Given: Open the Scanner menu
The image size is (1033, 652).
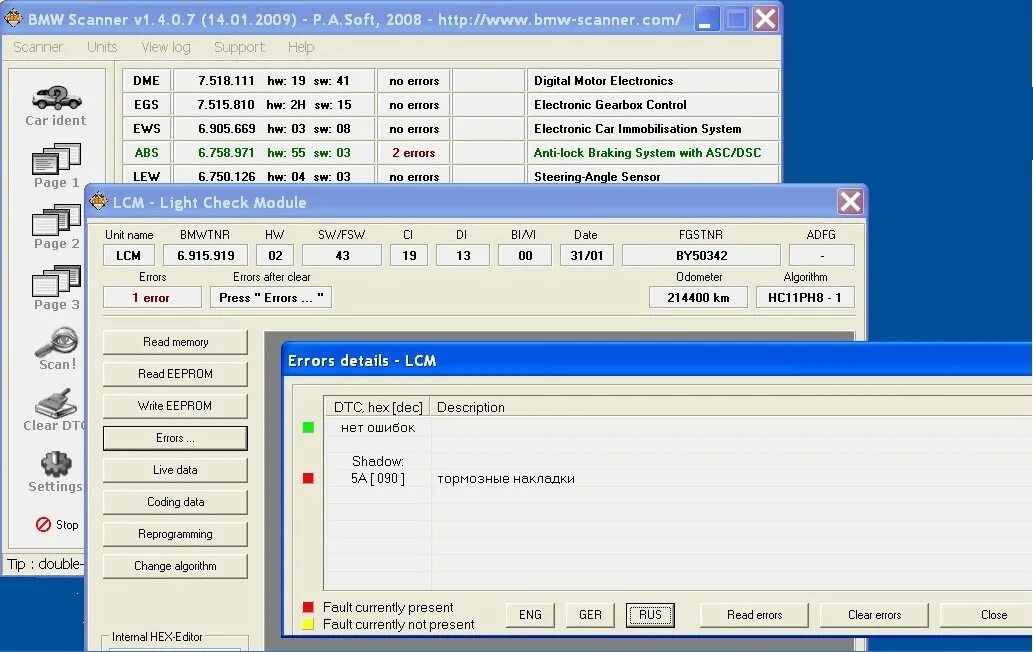Looking at the screenshot, I should point(38,47).
